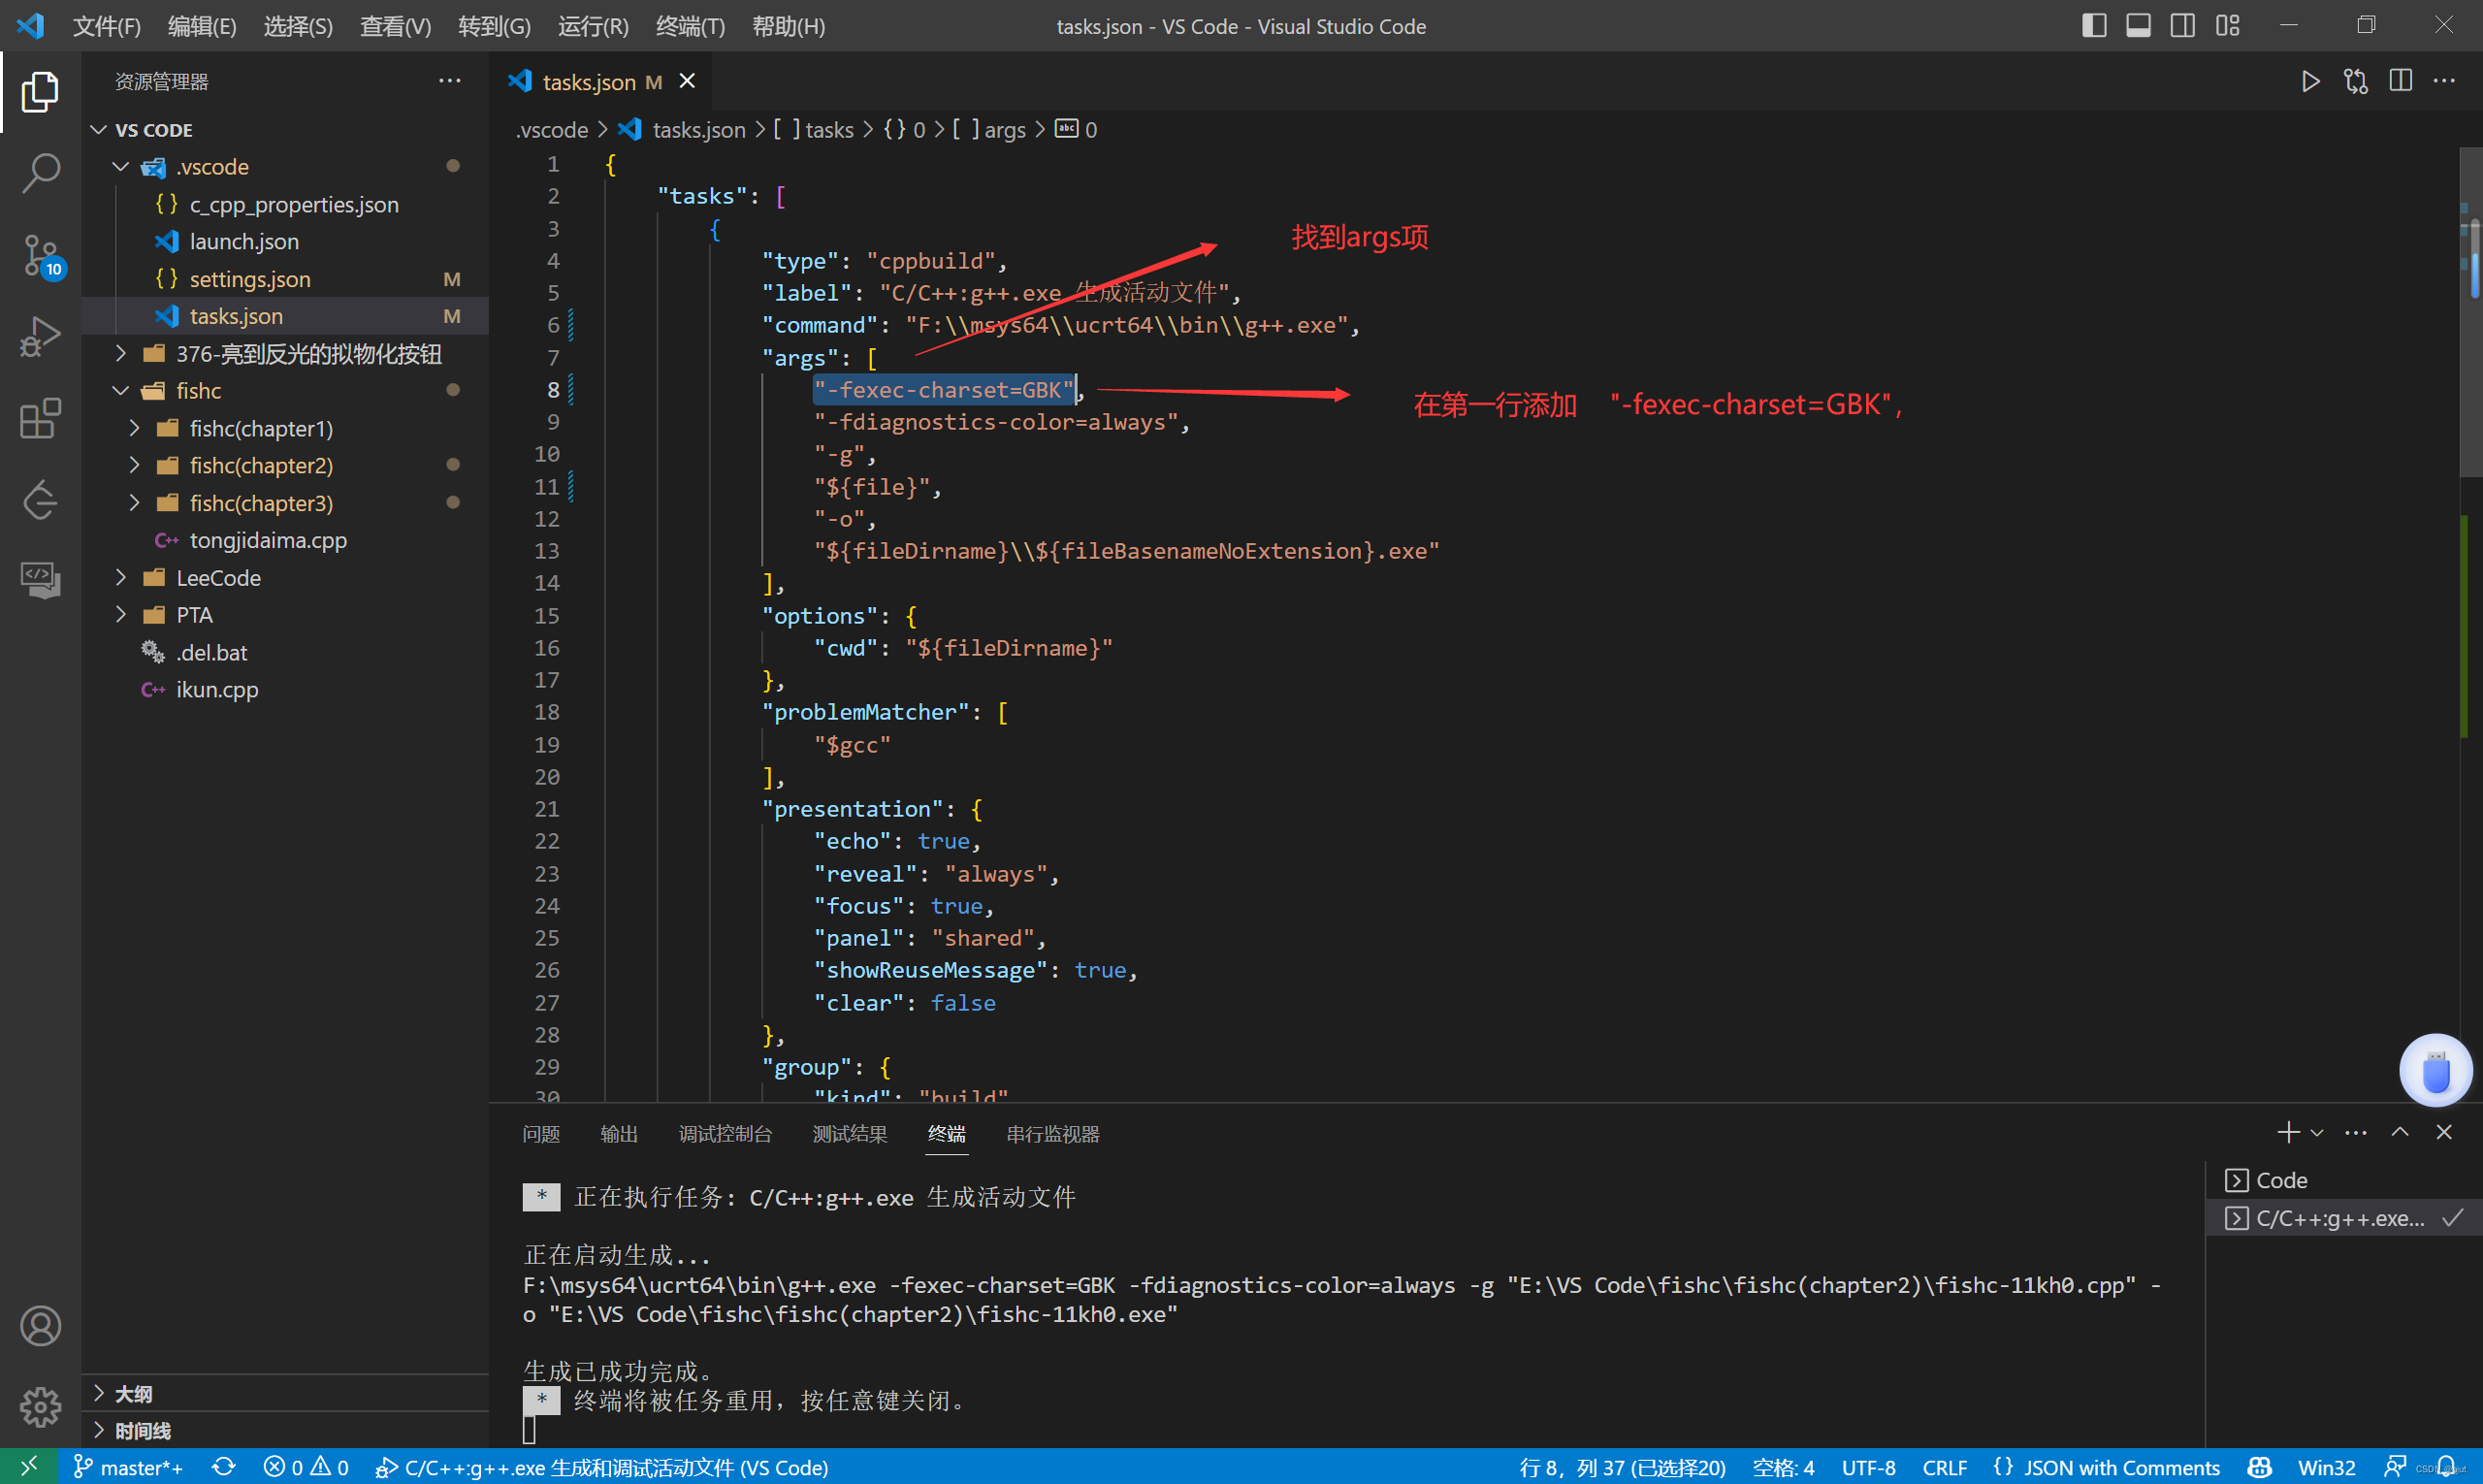Toggle the bottom panel visibility

(x=2137, y=24)
